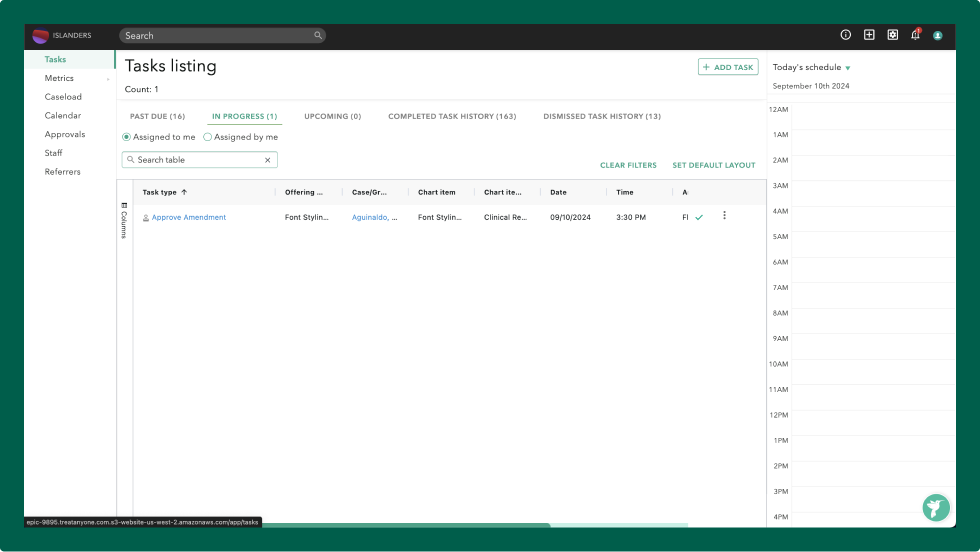The image size is (980, 552).
Task: Expand the Metrics submenu arrow
Action: pos(108,79)
